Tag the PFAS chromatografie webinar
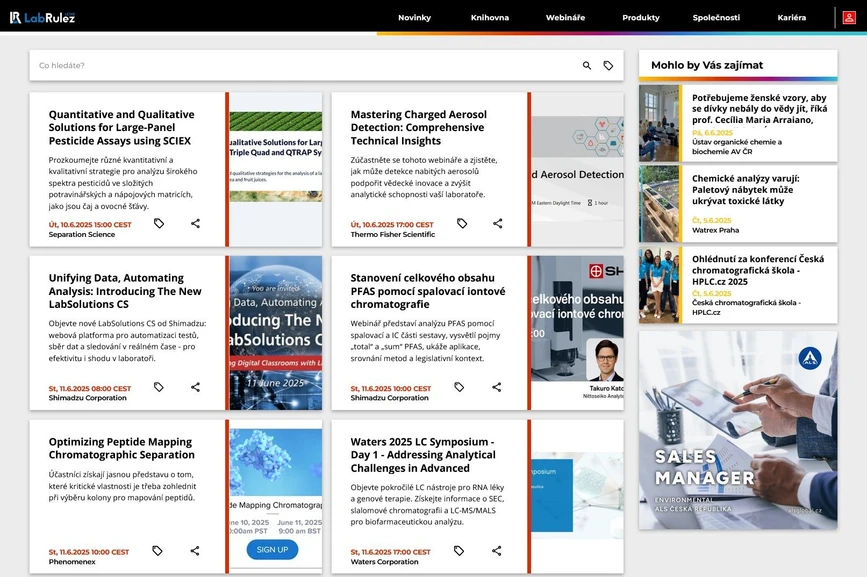 (x=459, y=387)
